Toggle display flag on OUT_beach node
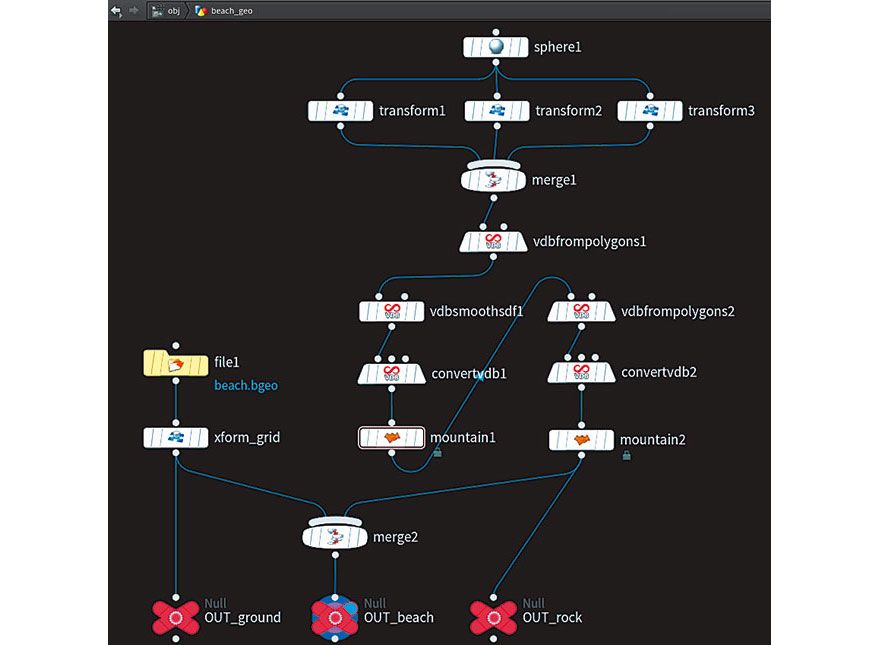The height and width of the screenshot is (645, 879). [335, 618]
